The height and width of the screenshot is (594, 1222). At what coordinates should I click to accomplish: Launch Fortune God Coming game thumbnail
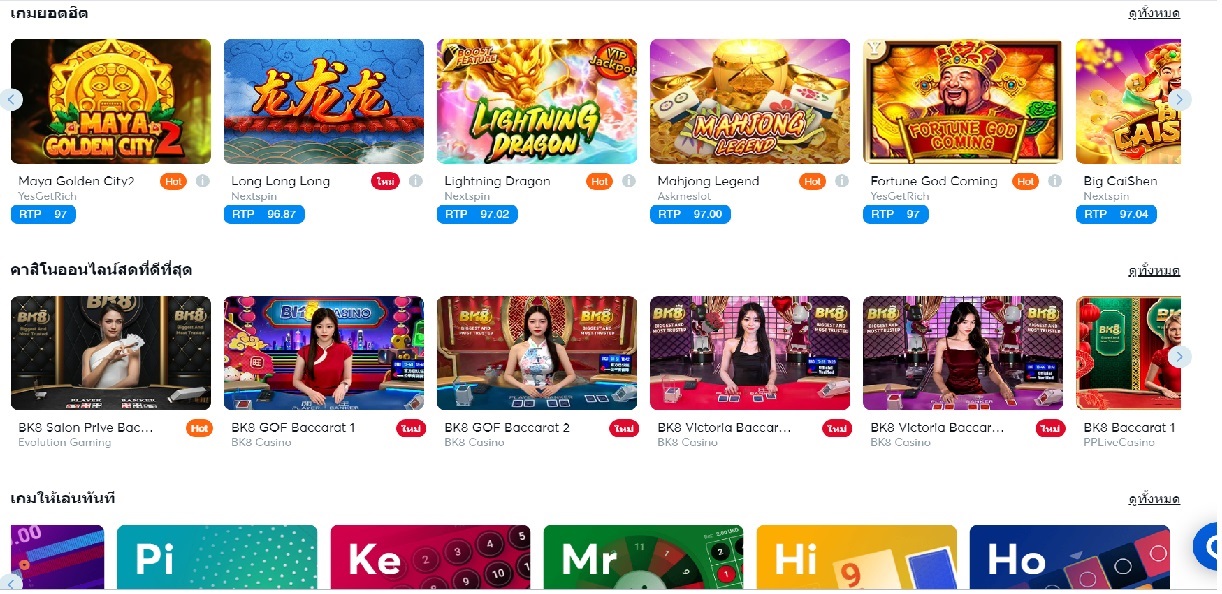pyautogui.click(x=963, y=101)
